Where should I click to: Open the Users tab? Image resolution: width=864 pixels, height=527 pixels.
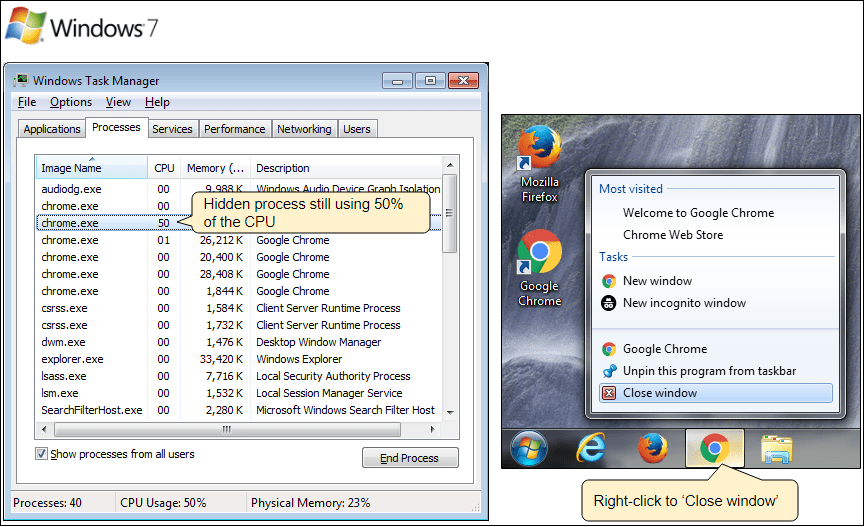[x=357, y=129]
